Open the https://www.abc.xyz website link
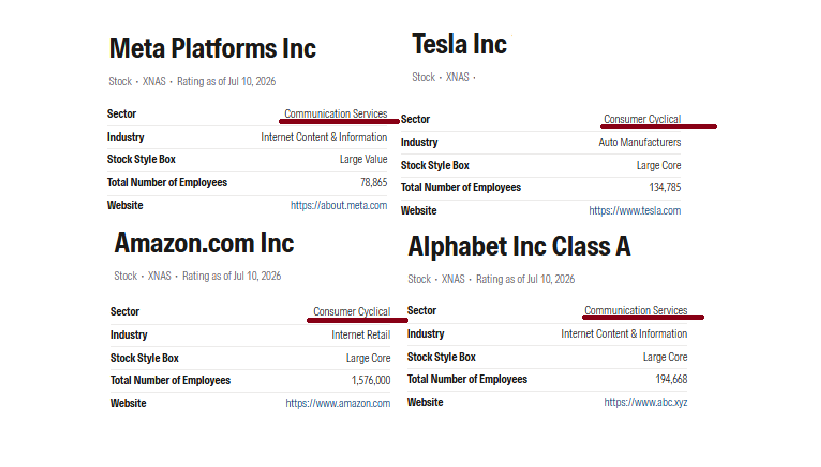 point(646,402)
